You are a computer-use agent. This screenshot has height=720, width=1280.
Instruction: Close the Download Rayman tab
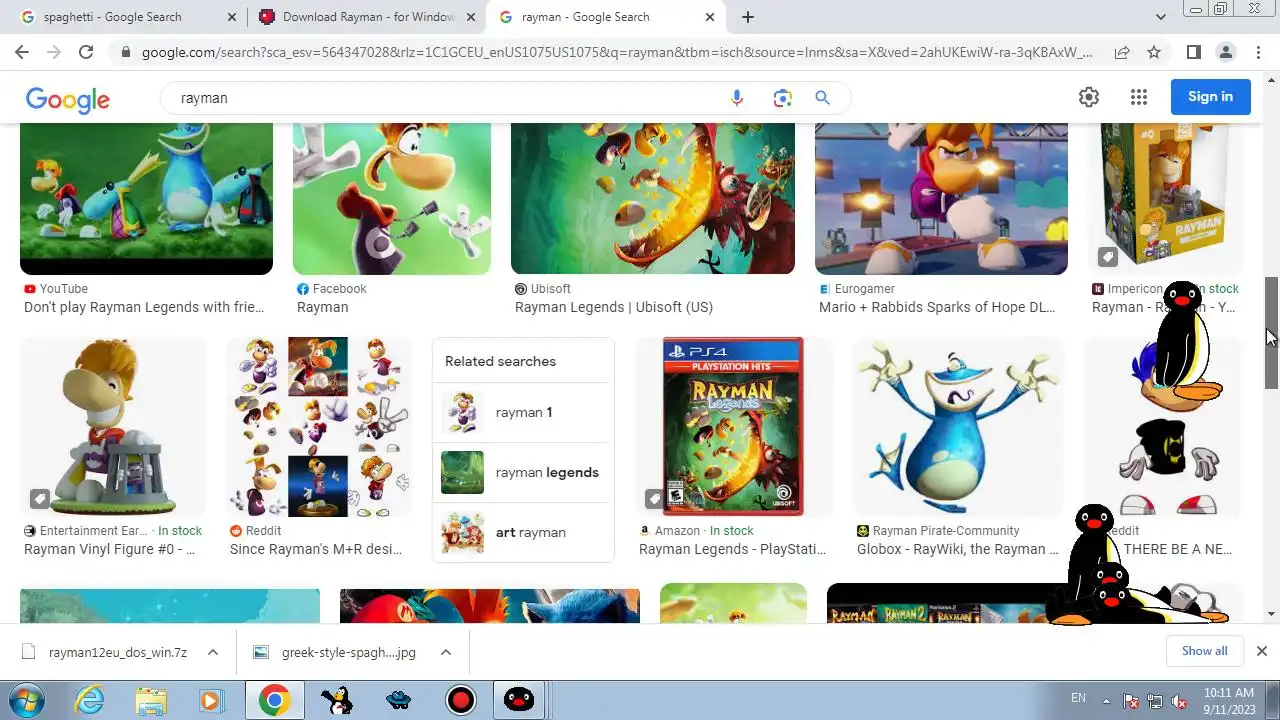pyautogui.click(x=470, y=17)
